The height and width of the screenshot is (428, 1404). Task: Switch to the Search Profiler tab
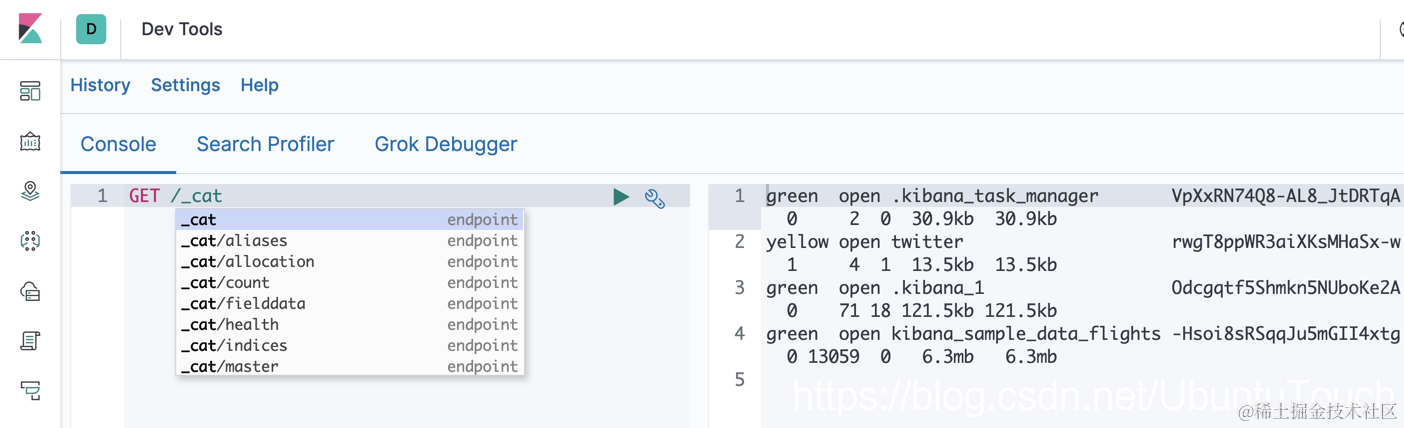click(x=265, y=144)
